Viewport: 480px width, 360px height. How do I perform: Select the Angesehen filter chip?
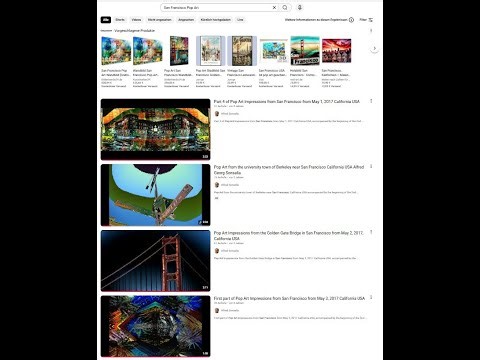click(x=186, y=20)
